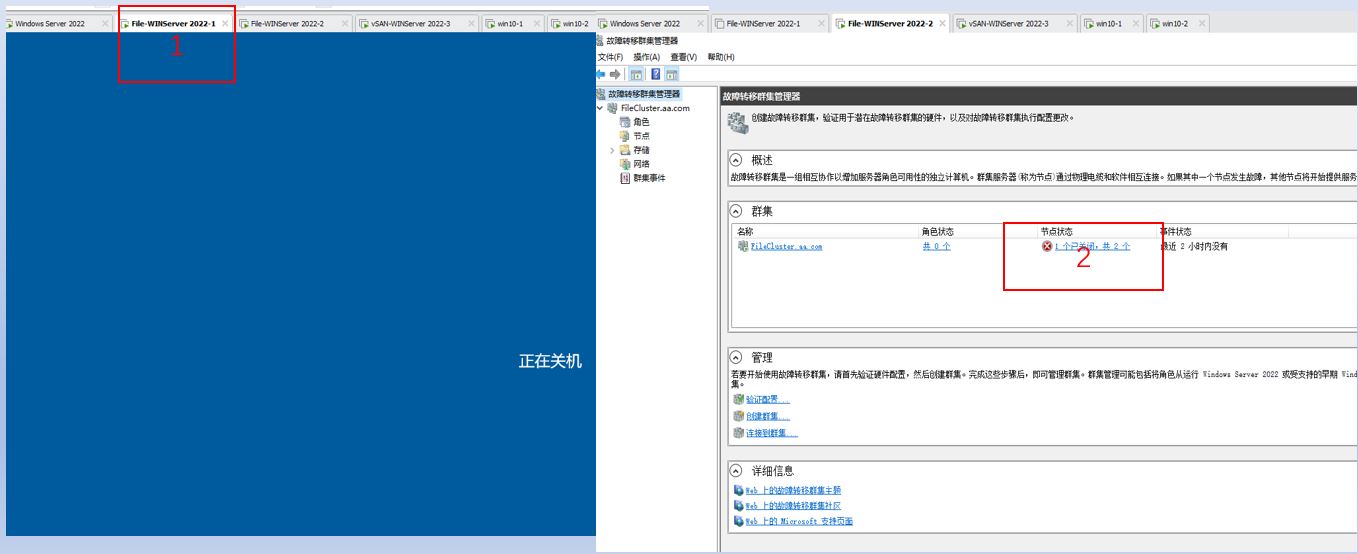Viewport: 1358px width, 554px height.
Task: Click the 节点状态 column header
Action: point(1056,231)
